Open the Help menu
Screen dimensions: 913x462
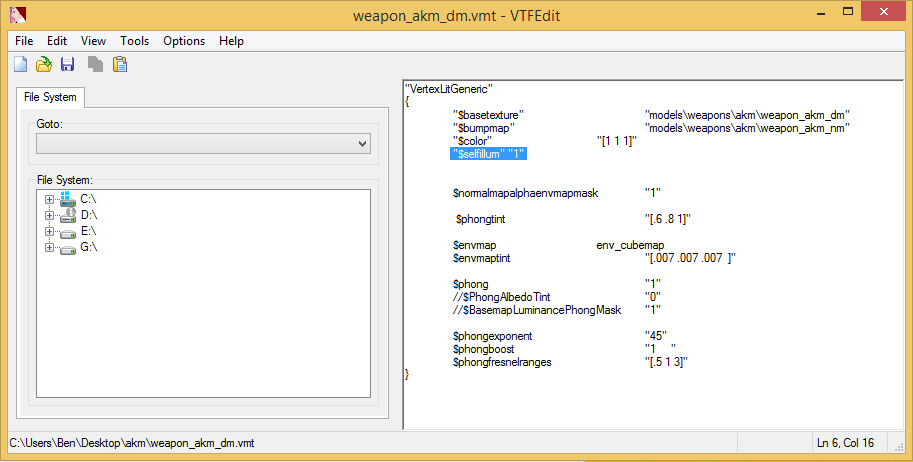coord(231,41)
